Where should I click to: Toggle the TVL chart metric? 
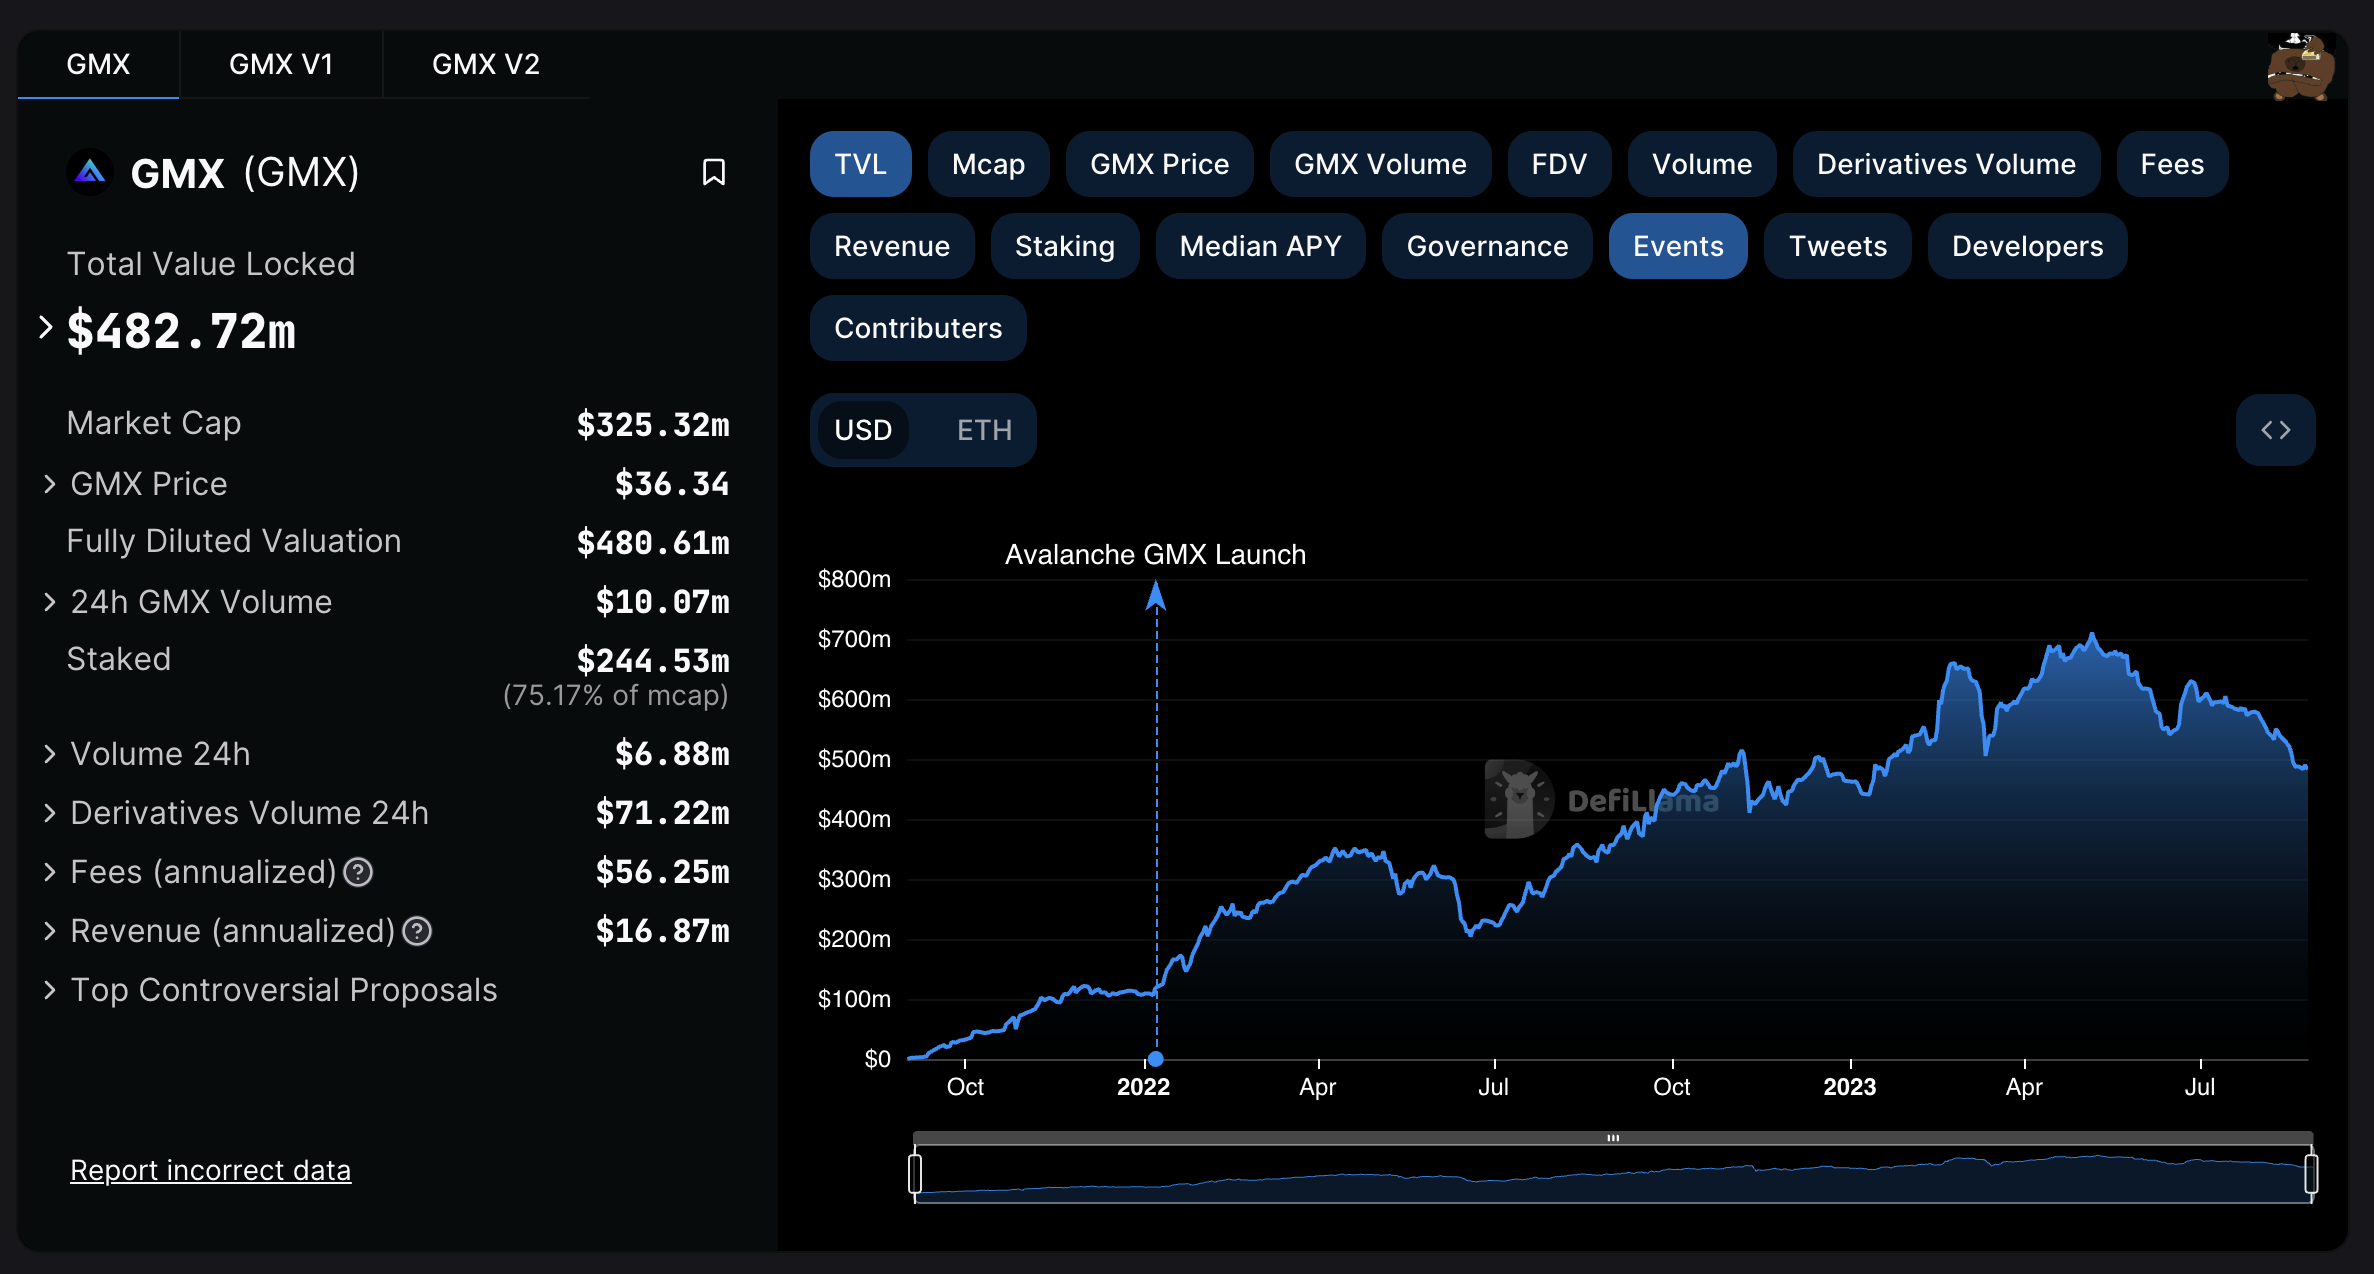[860, 164]
